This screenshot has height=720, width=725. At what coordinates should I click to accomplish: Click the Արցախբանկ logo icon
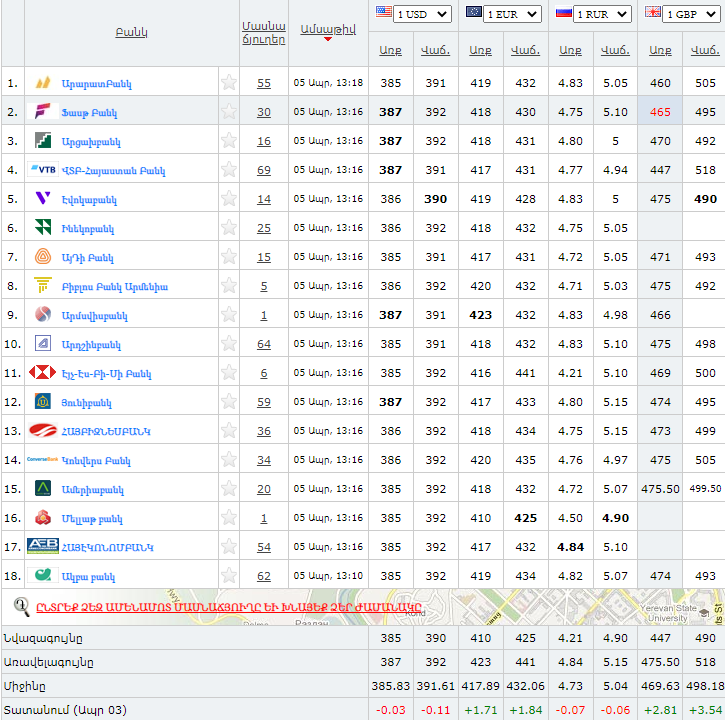[x=43, y=140]
